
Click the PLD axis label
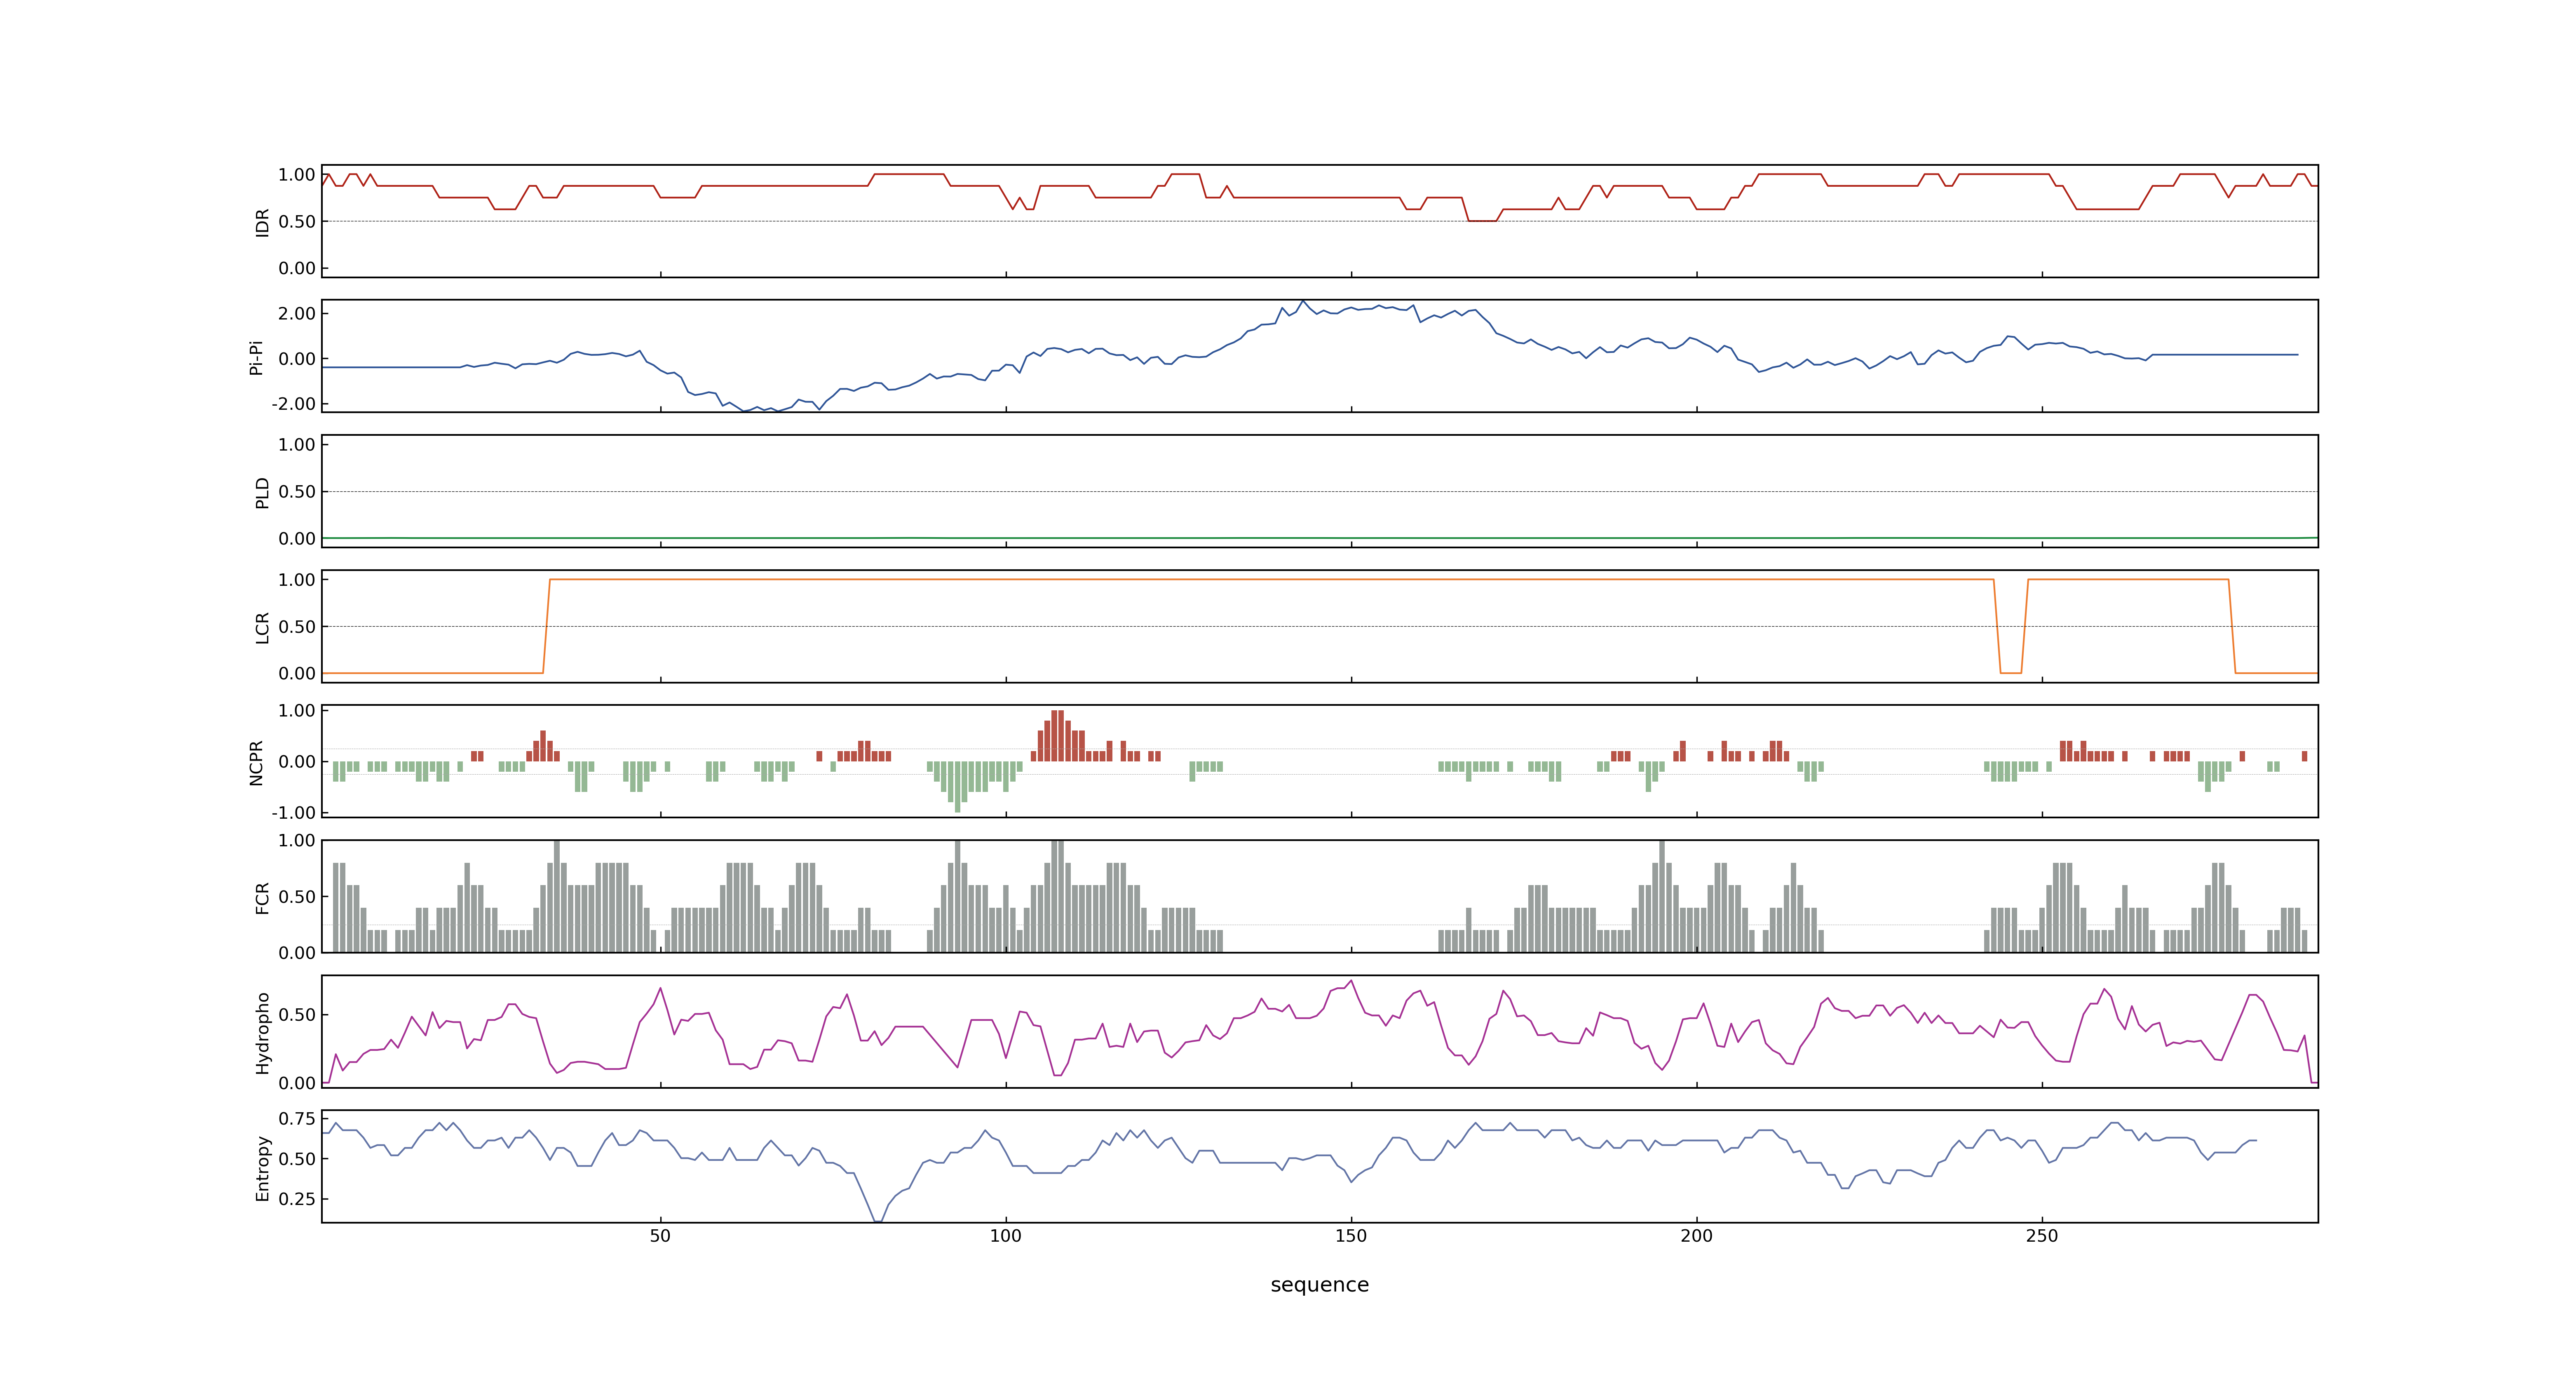(x=263, y=493)
